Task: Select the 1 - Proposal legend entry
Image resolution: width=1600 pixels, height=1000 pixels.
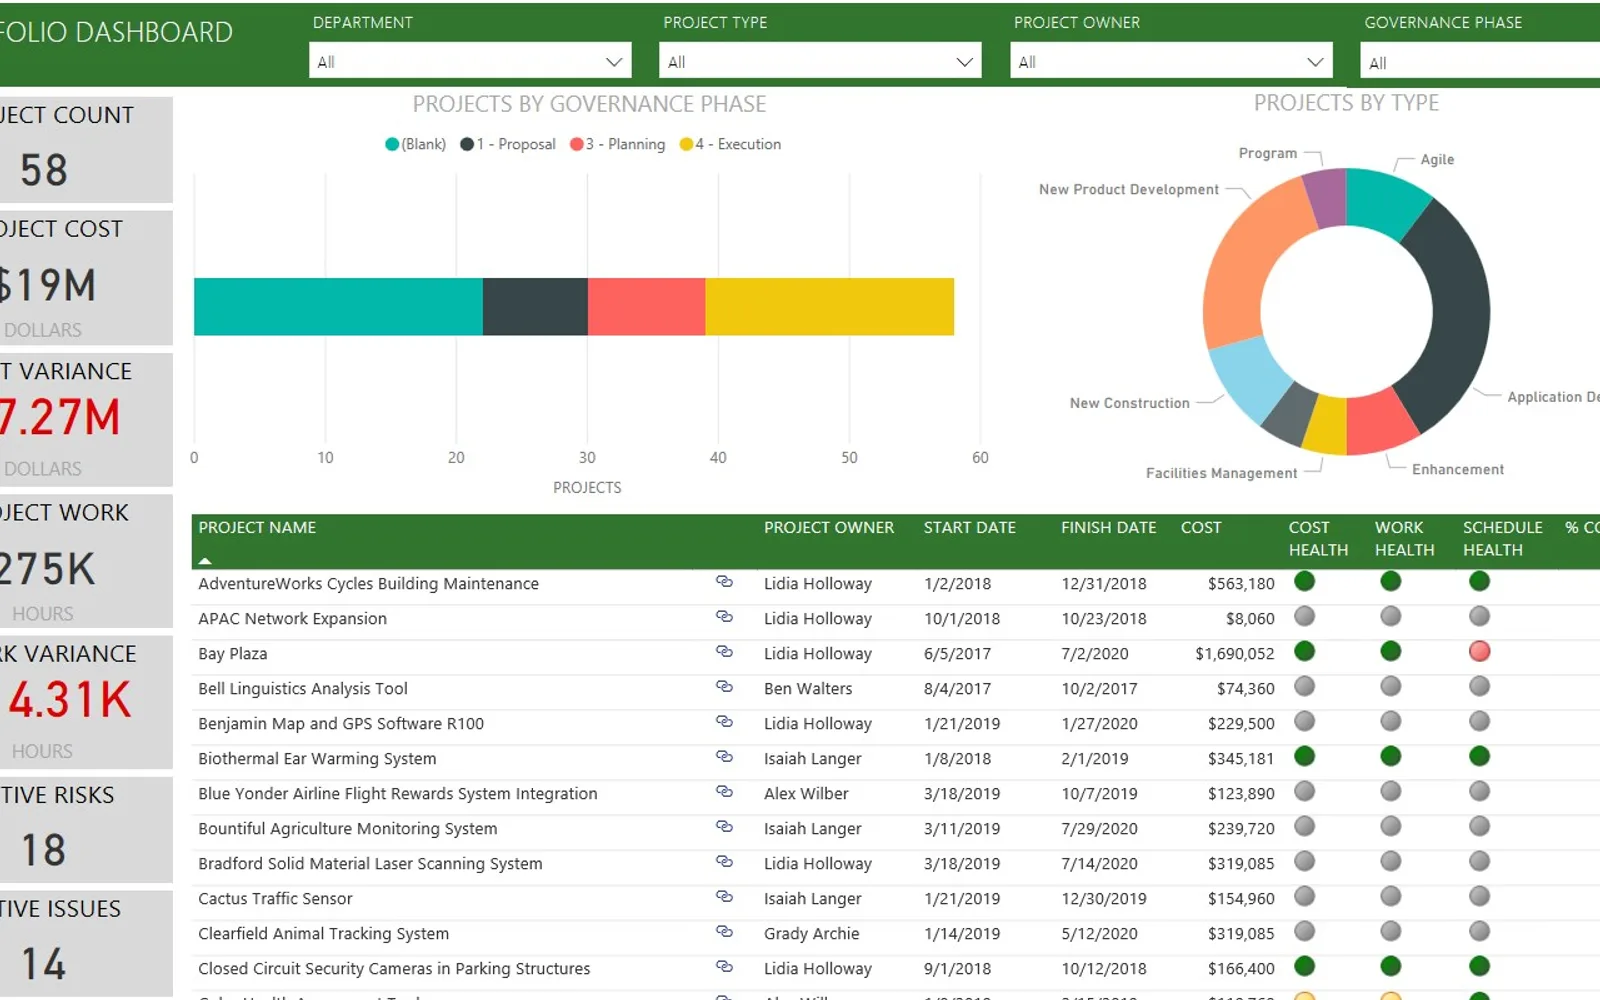Action: tap(508, 144)
